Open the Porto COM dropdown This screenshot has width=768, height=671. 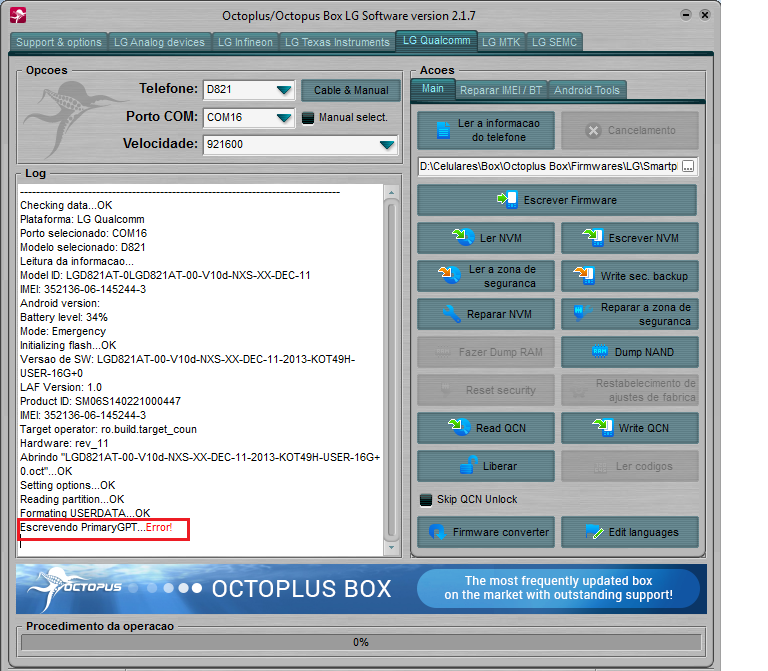(284, 118)
